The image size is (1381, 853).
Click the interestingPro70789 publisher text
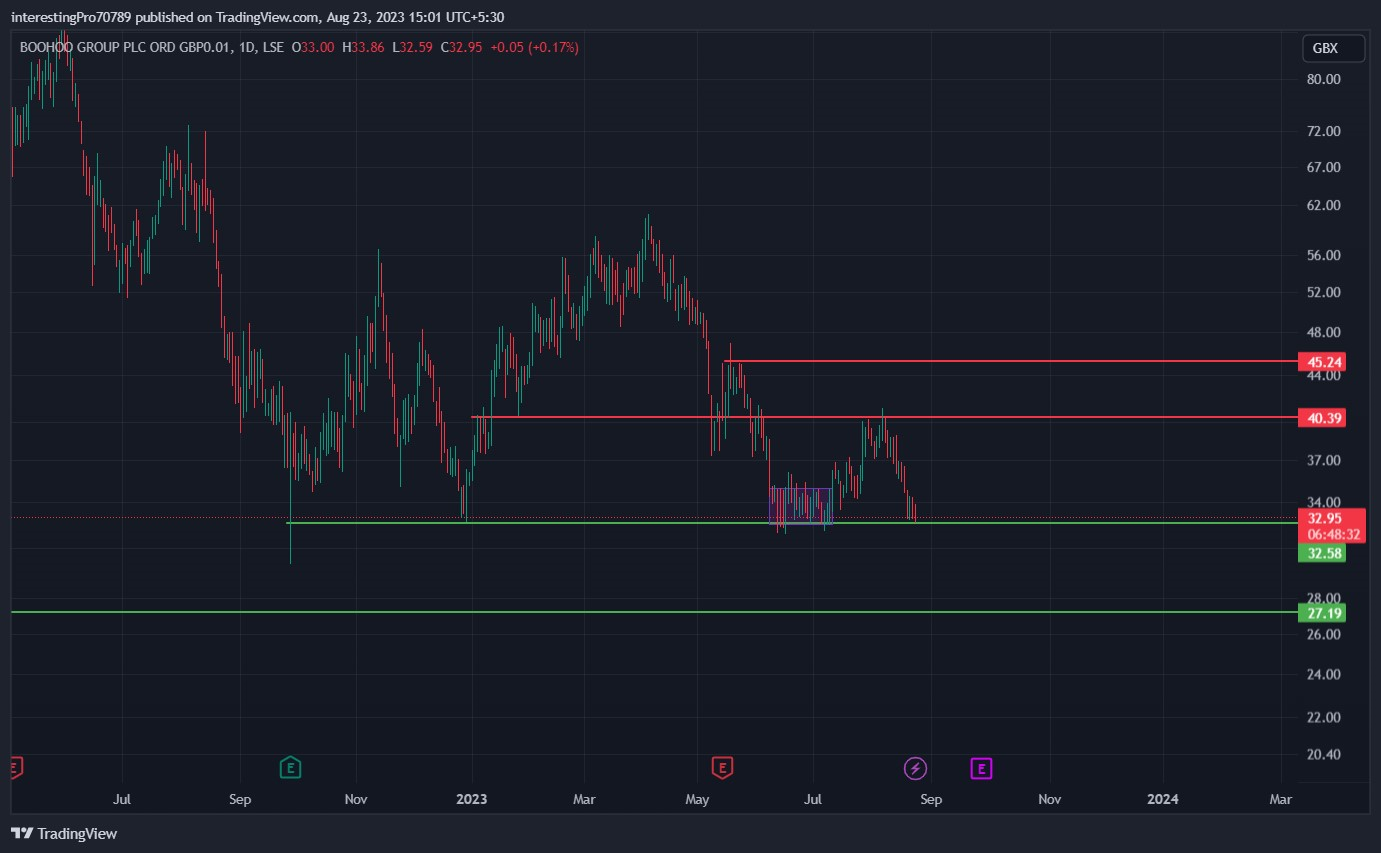[x=73, y=16]
